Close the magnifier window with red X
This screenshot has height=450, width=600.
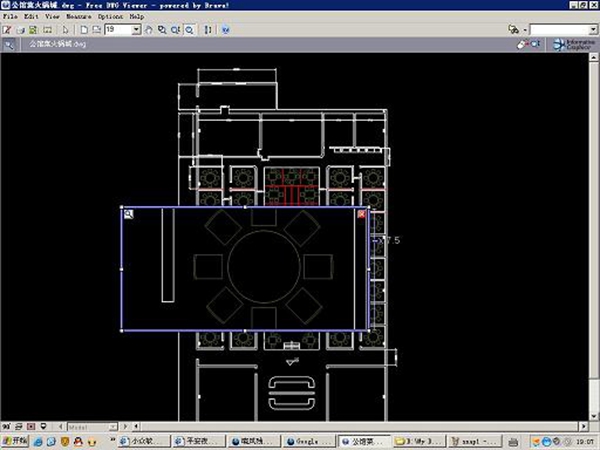coord(362,214)
